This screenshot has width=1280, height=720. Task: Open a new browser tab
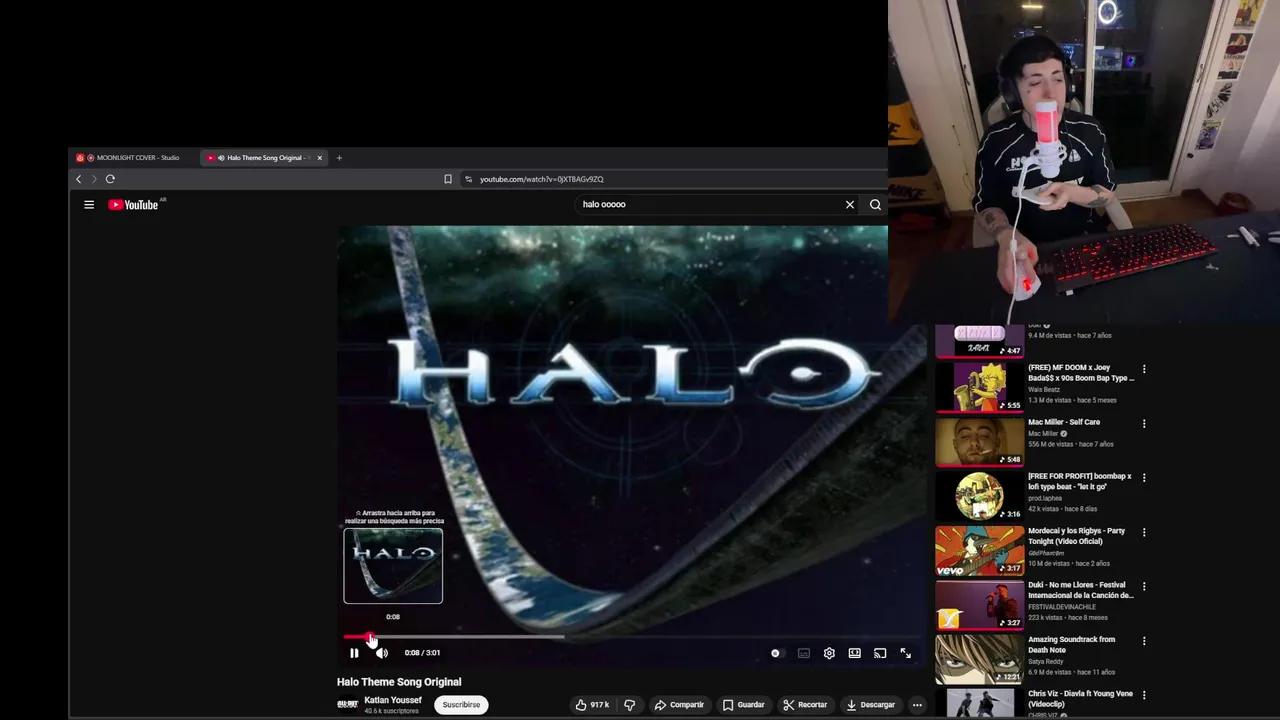339,158
